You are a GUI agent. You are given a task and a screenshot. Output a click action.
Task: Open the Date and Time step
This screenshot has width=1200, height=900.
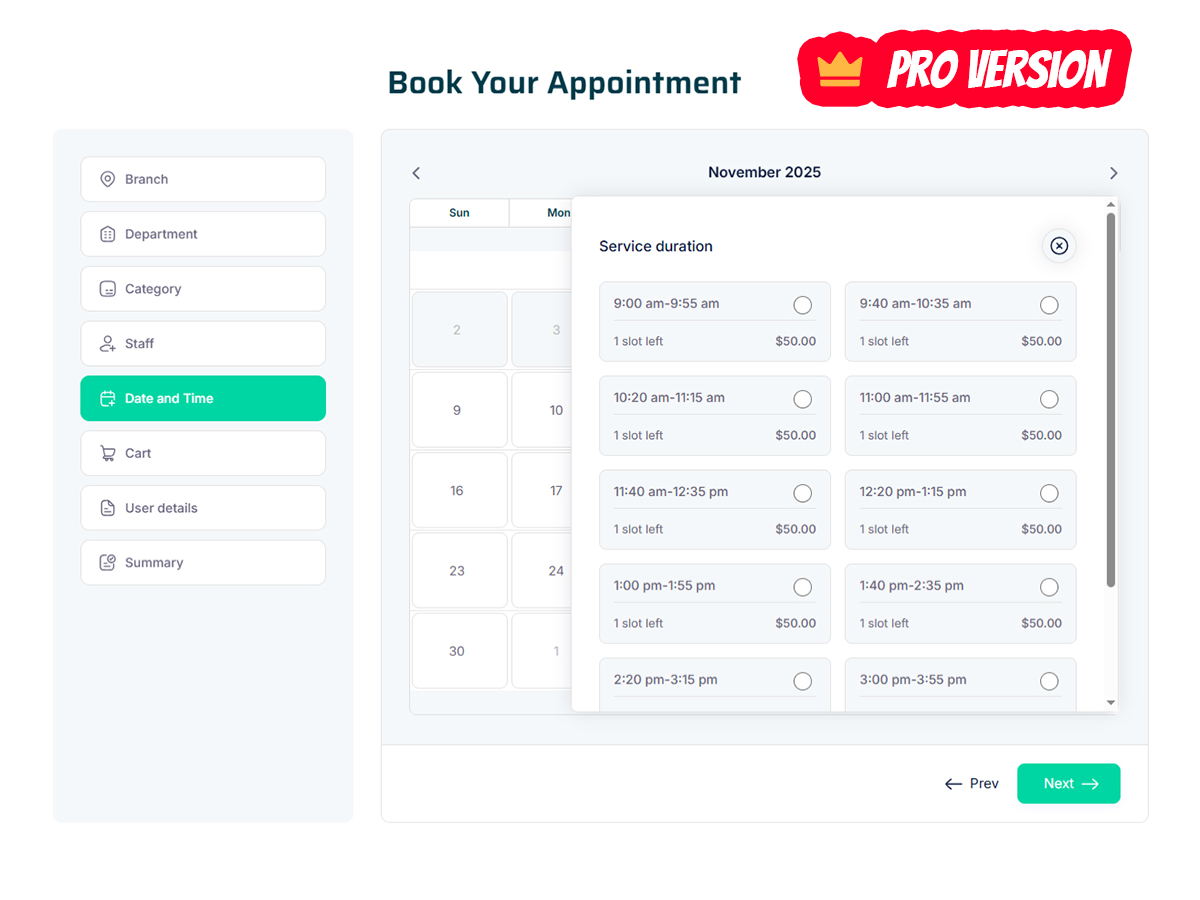tap(203, 398)
